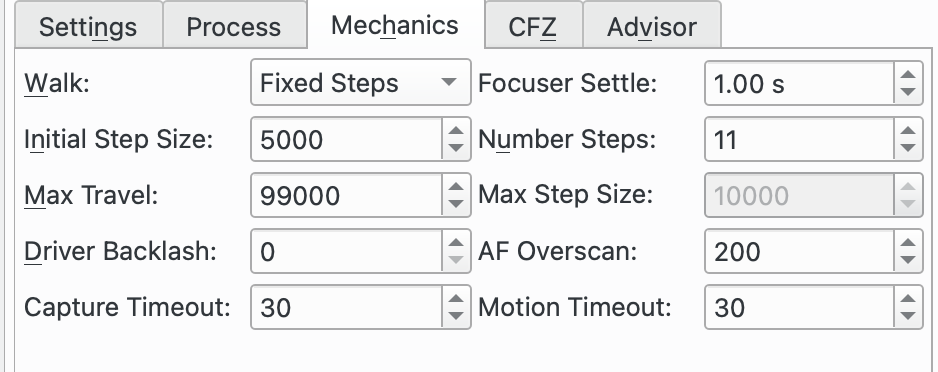Decrease Motion Timeout with down arrow
This screenshot has height=372, width=938.
click(908, 316)
